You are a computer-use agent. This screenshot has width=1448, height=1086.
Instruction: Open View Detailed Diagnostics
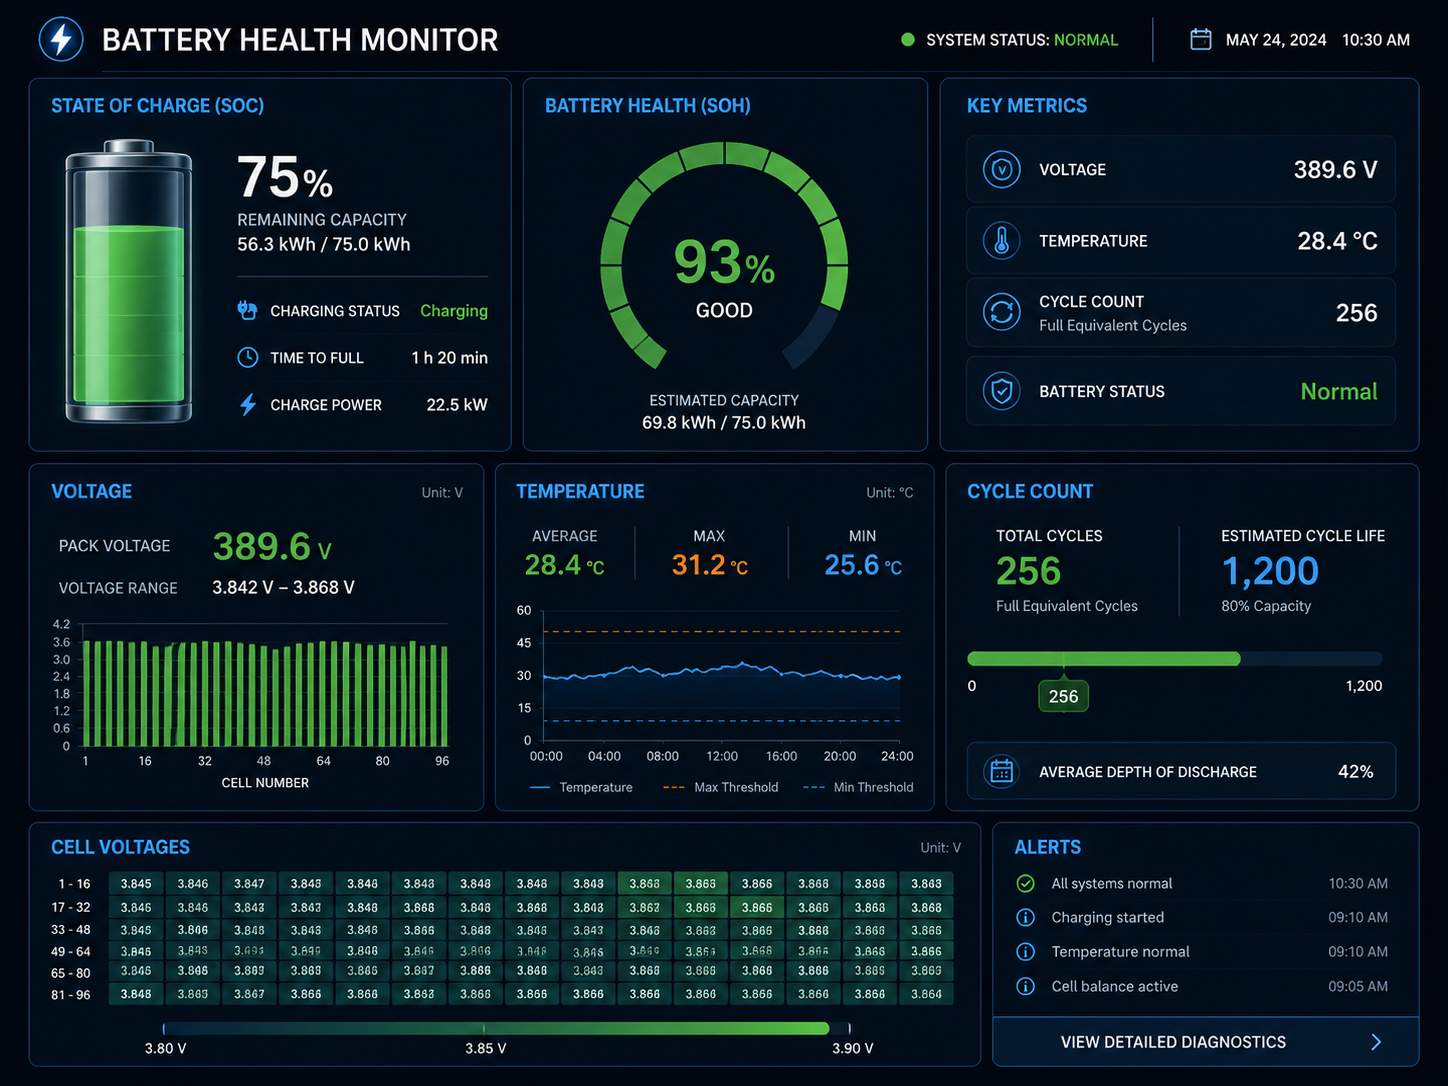pos(1205,1042)
